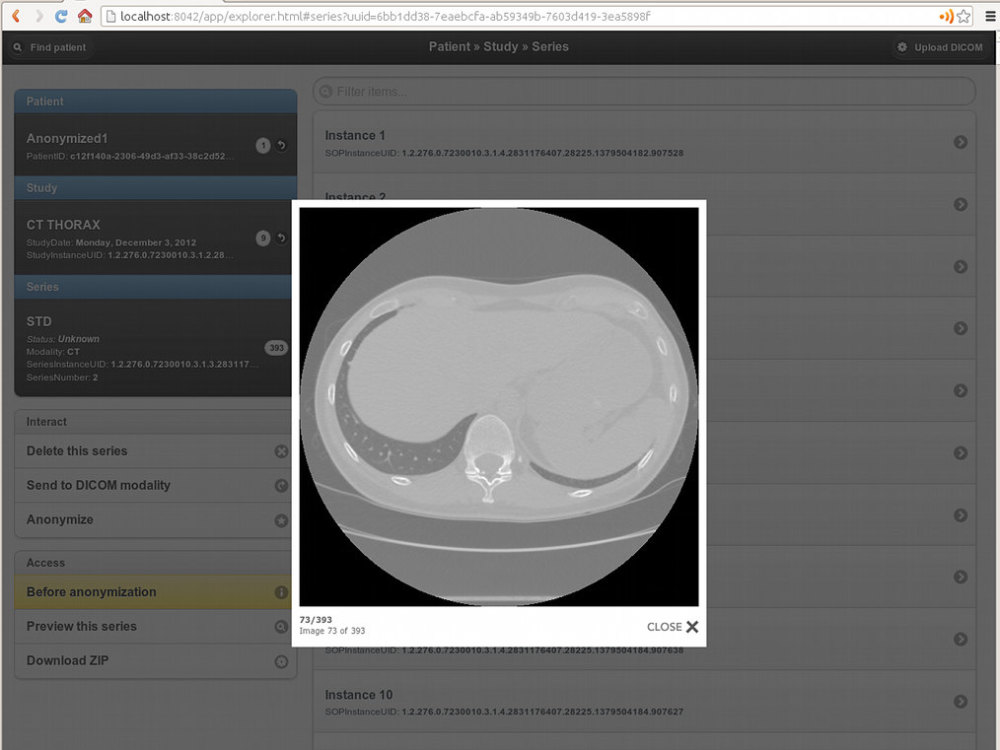
Task: Click the arrow icon on Instance 2 row
Action: [960, 204]
